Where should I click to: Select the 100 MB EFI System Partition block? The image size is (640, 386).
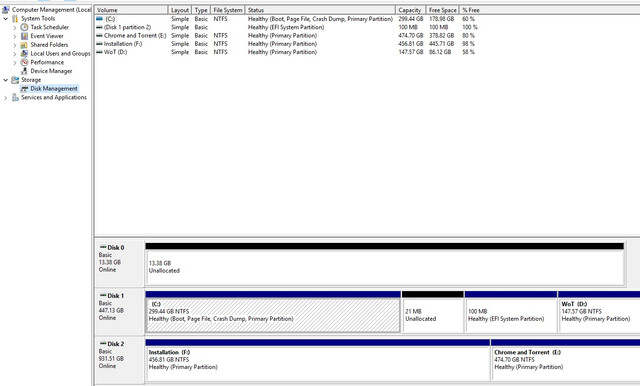coord(511,315)
